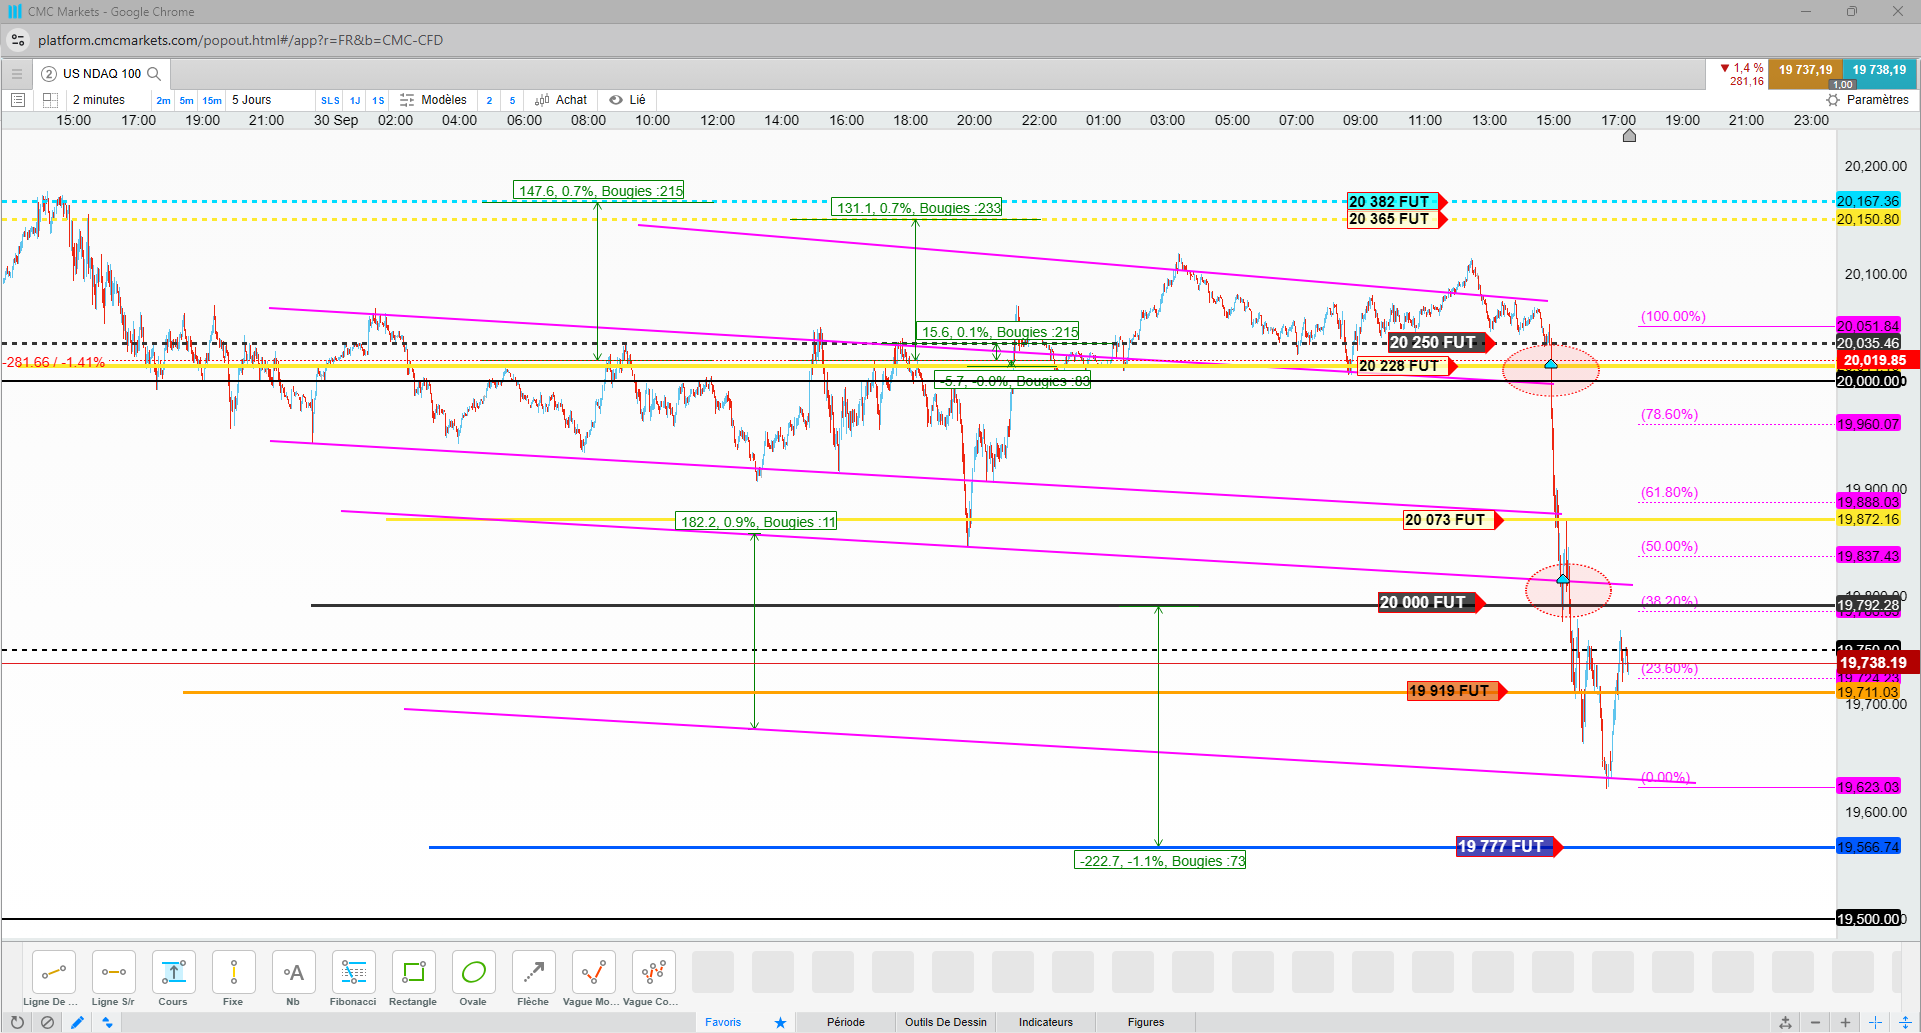
Task: Open the Modèles templates menu
Action: pos(433,100)
